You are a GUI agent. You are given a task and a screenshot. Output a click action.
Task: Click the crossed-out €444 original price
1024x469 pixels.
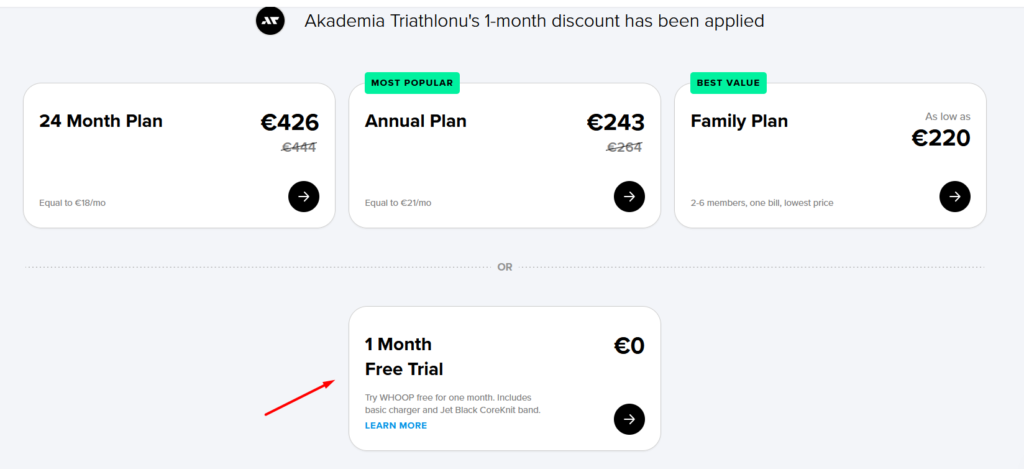tap(299, 147)
